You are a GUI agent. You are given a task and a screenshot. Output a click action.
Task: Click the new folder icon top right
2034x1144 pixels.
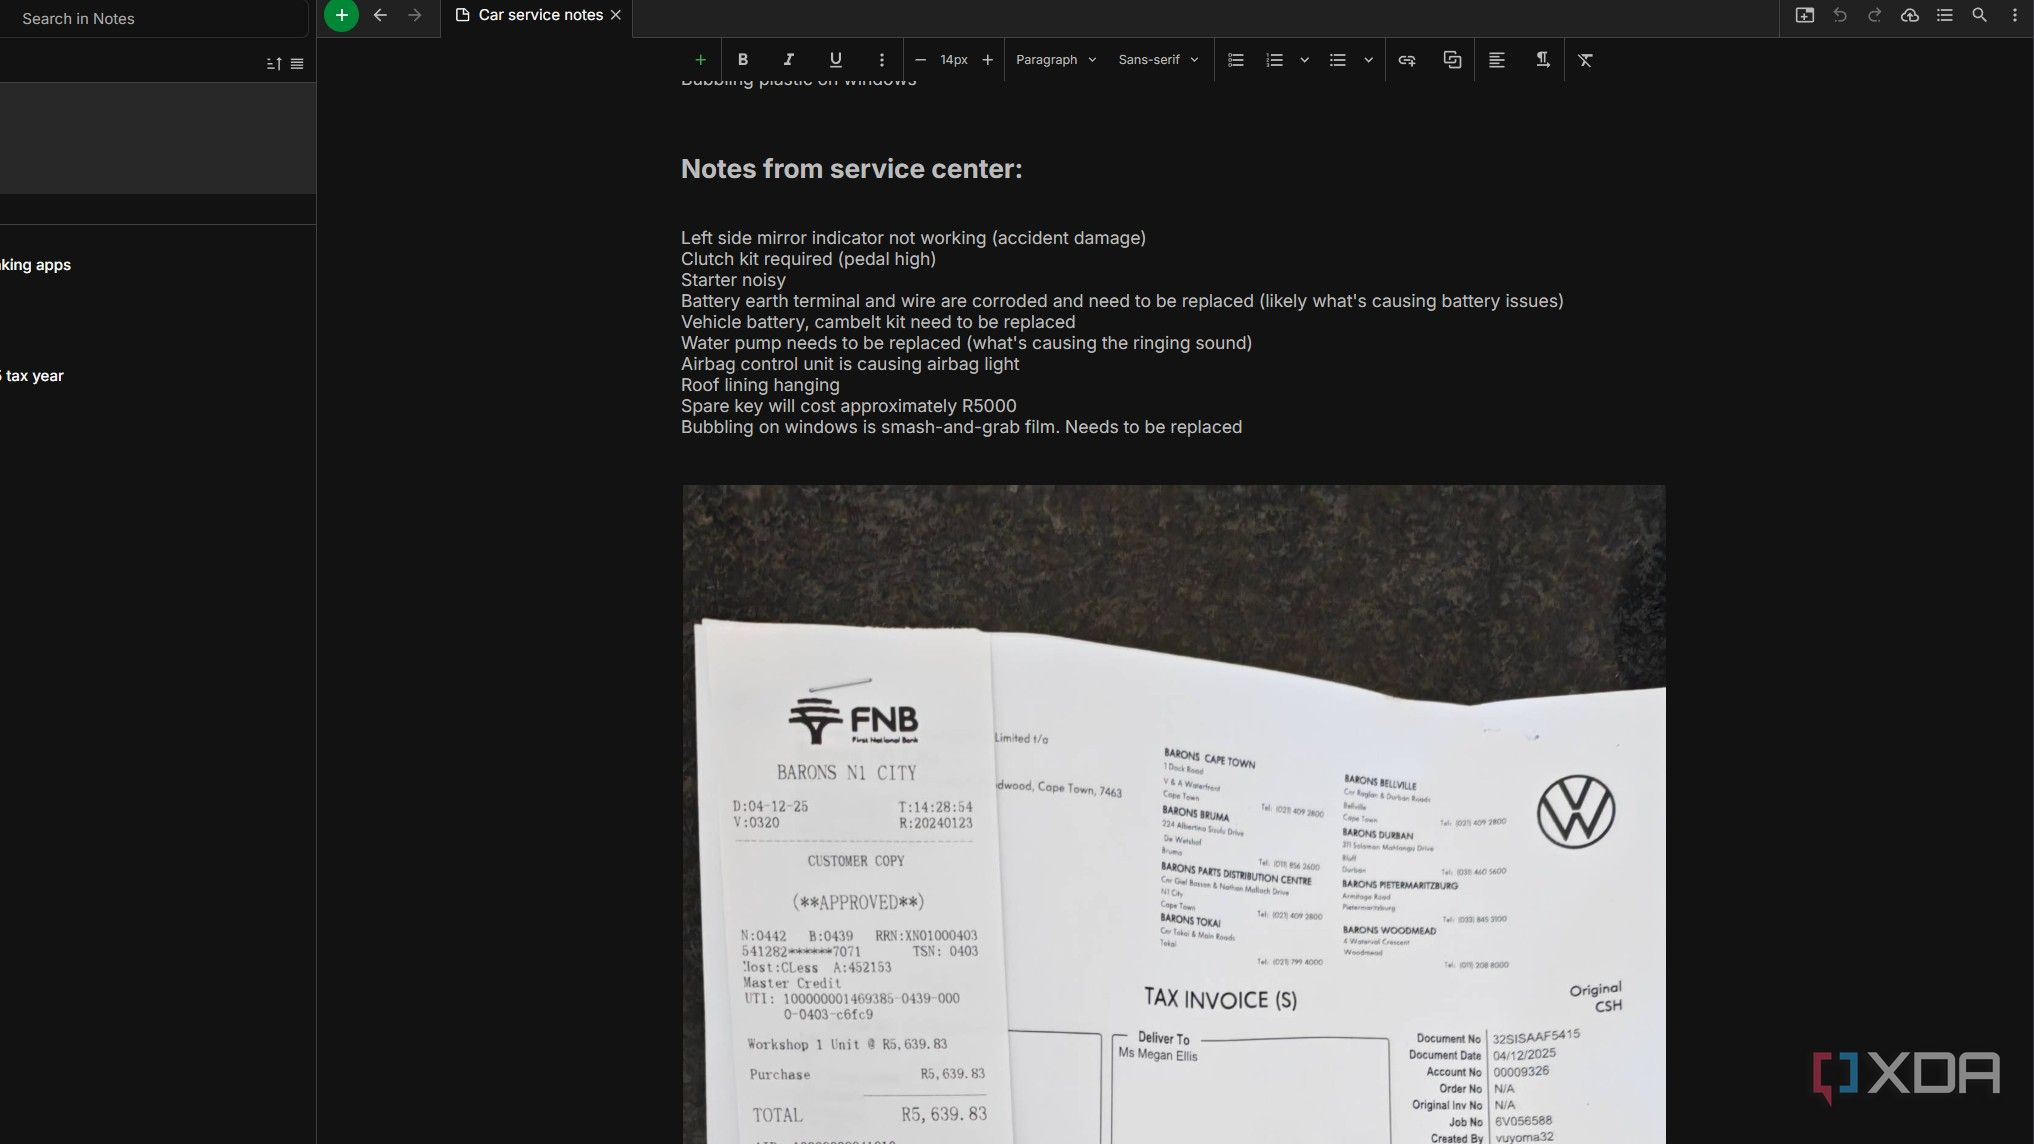pos(1805,15)
